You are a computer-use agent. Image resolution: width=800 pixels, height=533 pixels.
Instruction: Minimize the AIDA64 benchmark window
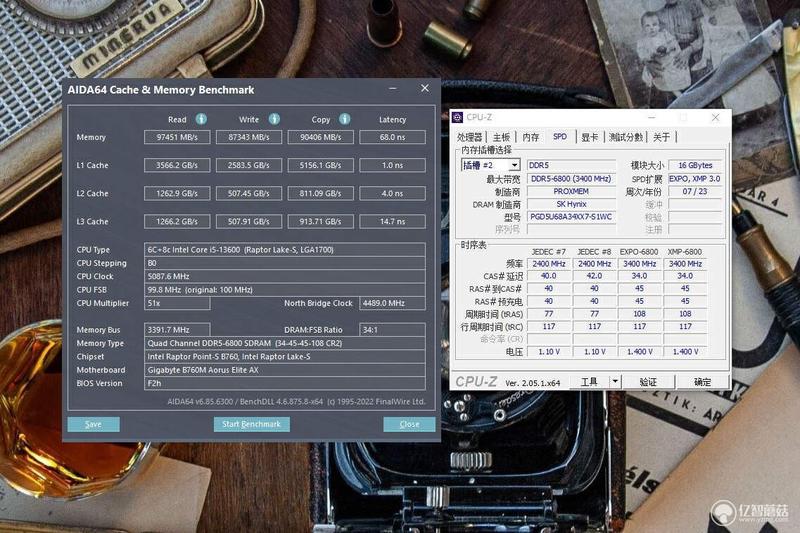pos(393,89)
